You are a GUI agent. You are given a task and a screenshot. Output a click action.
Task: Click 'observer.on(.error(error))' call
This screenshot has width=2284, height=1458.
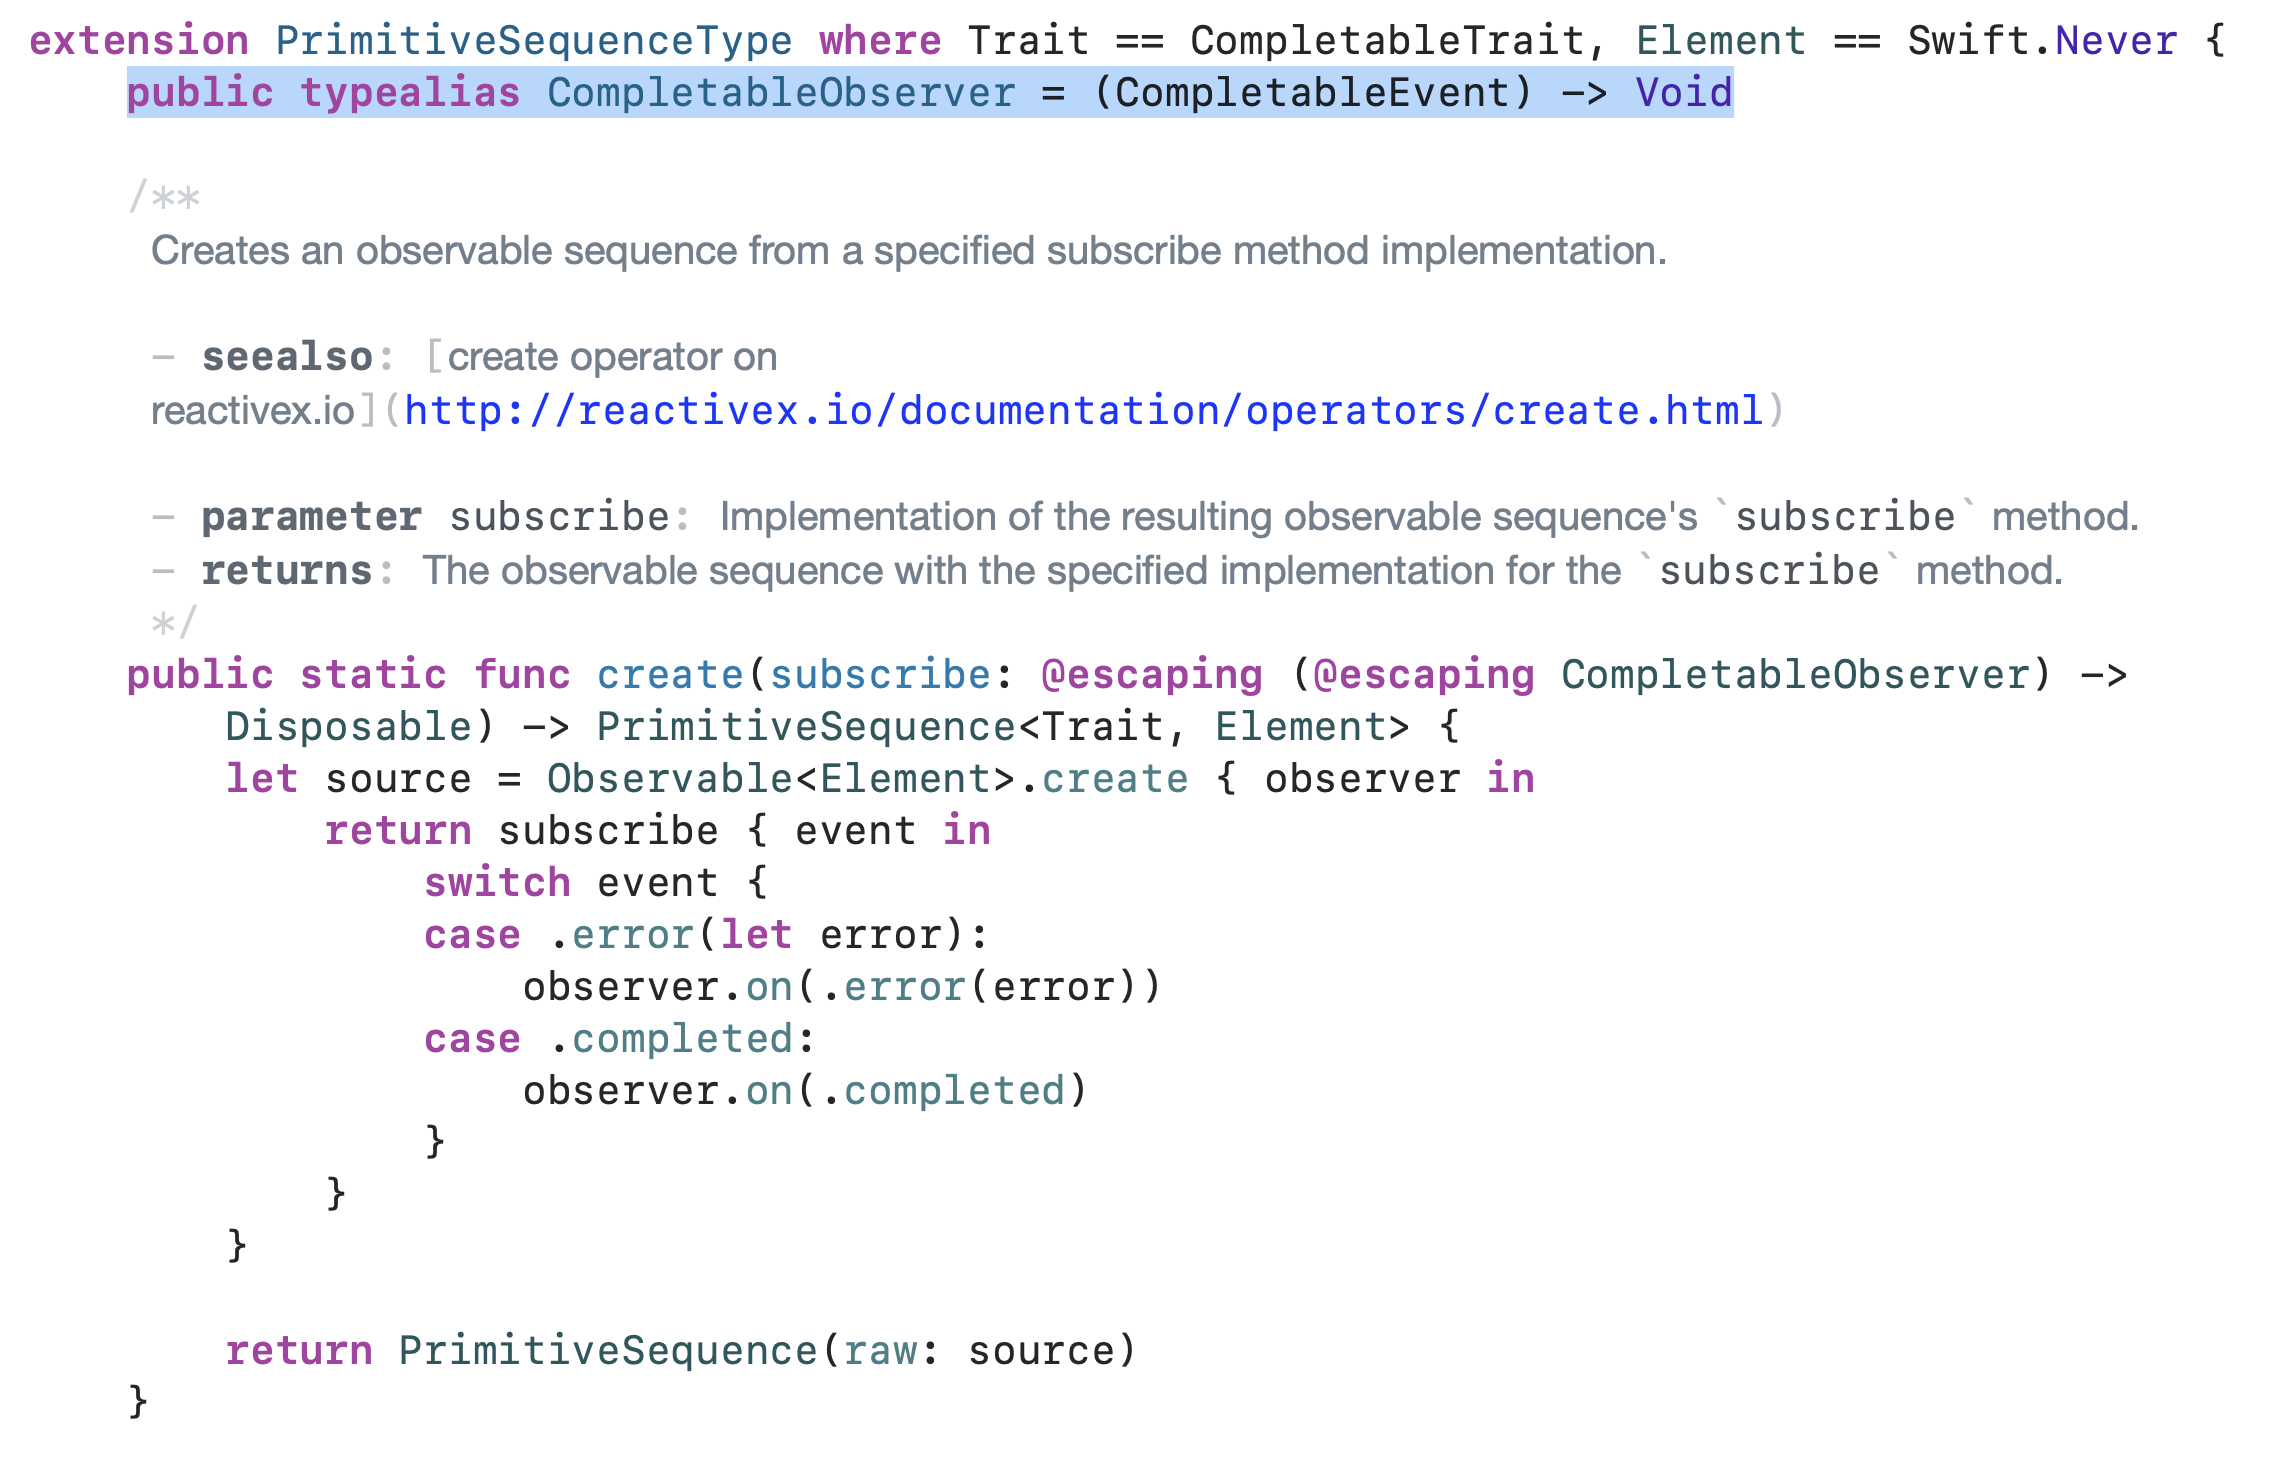tap(841, 987)
